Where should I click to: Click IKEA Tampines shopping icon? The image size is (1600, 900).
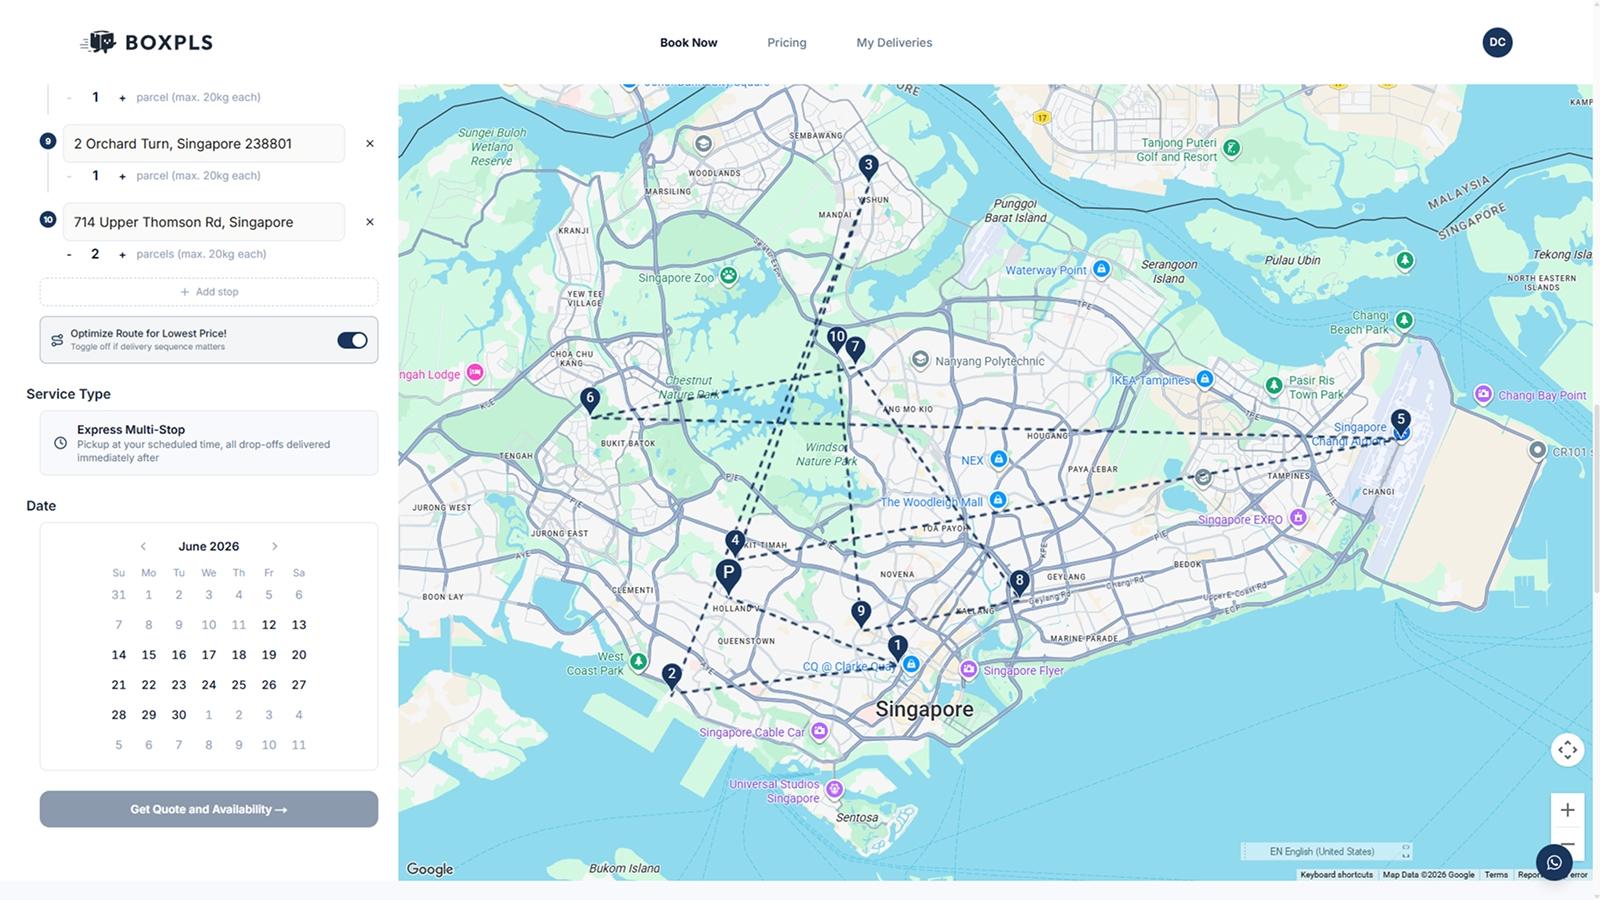click(1205, 379)
